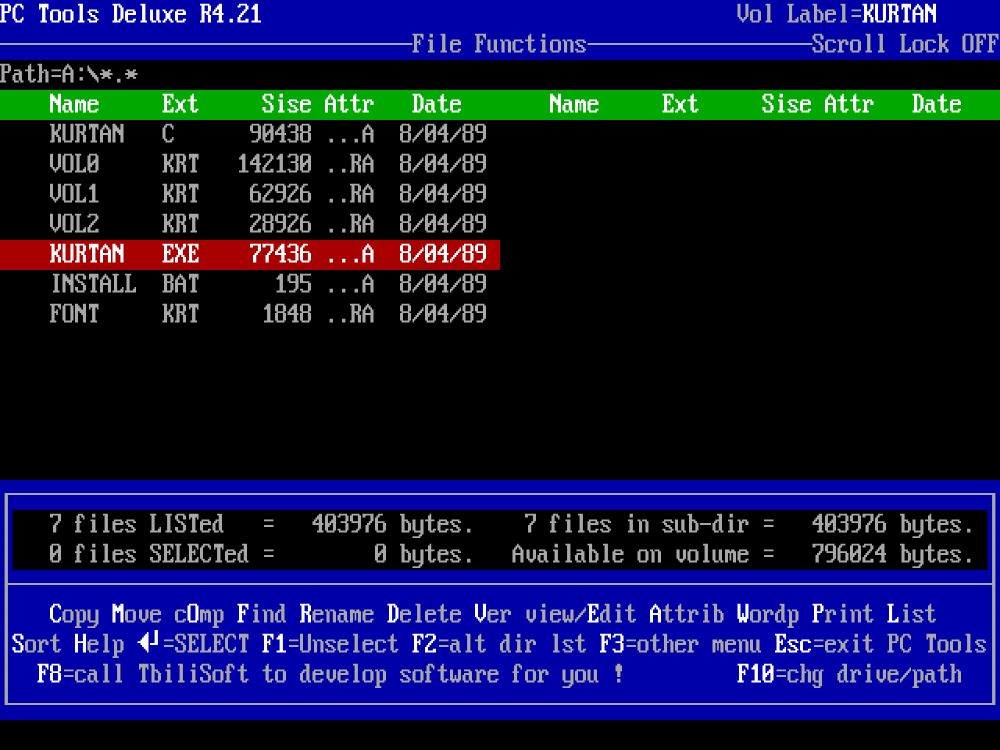Click the right Sise column header
Screen dimensions: 1000x750
pyautogui.click(x=786, y=104)
